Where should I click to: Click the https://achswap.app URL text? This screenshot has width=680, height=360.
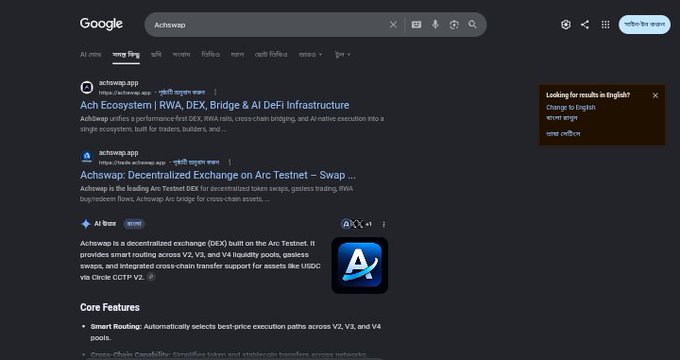[x=124, y=93]
